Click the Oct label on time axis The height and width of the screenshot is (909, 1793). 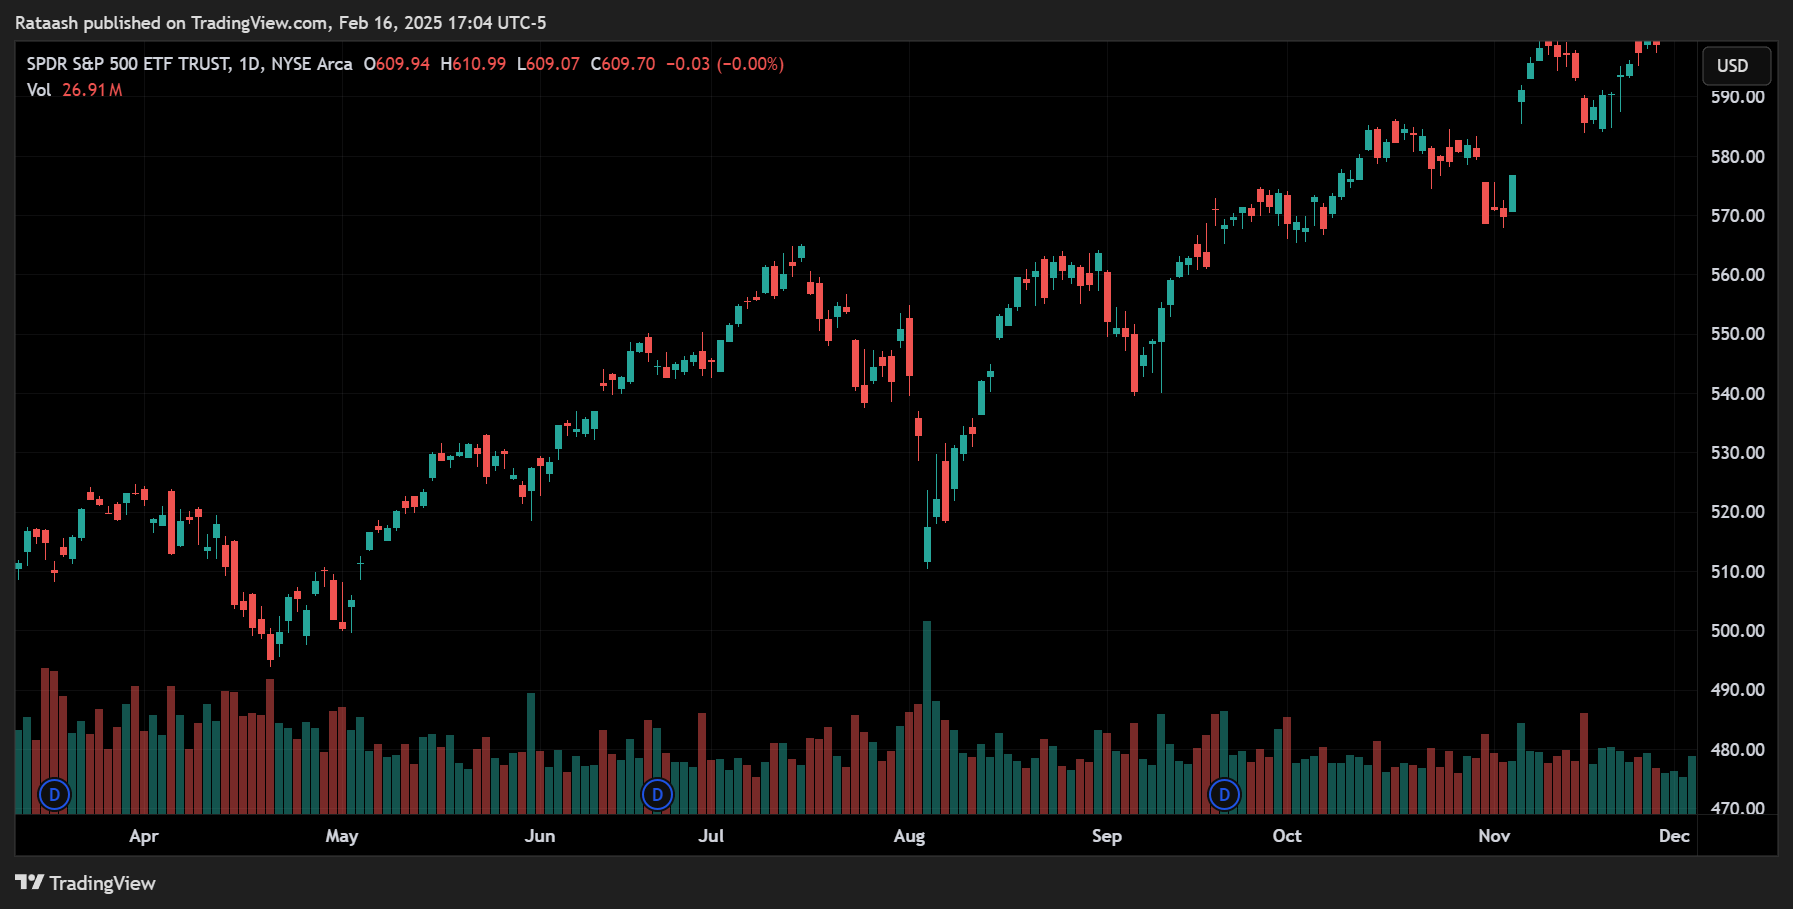pyautogui.click(x=1287, y=836)
